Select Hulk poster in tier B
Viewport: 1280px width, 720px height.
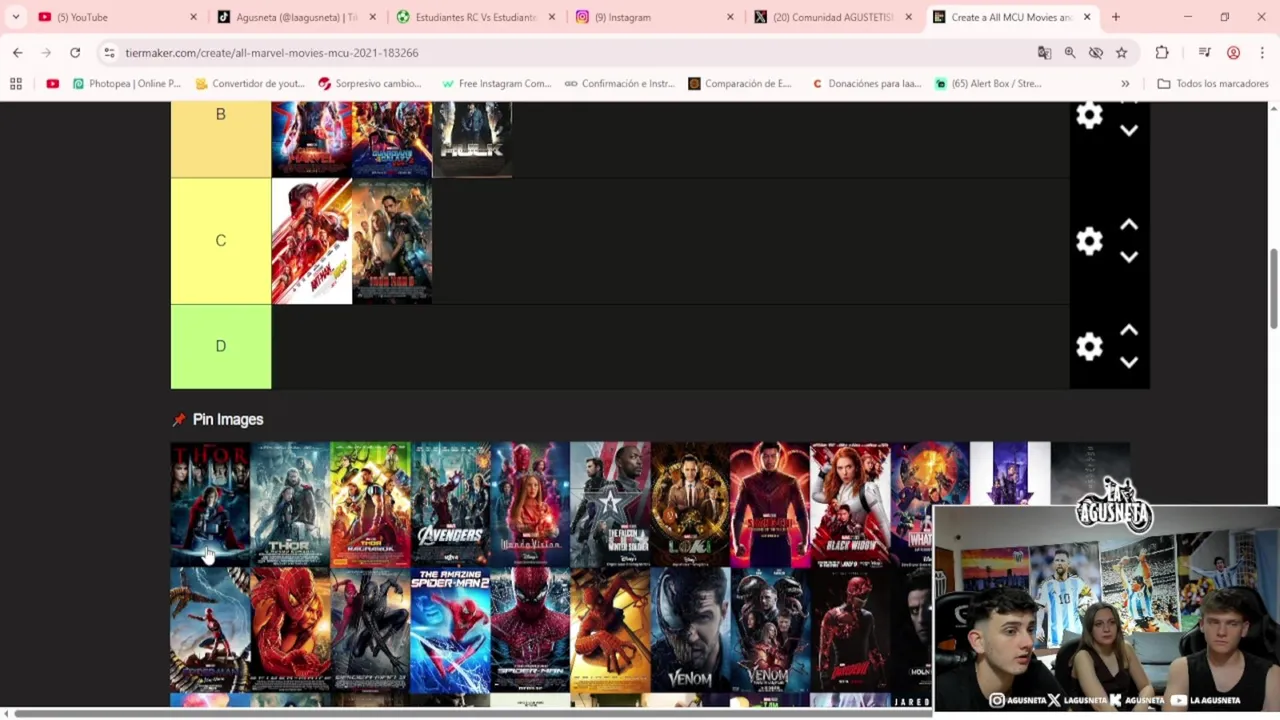coord(472,139)
